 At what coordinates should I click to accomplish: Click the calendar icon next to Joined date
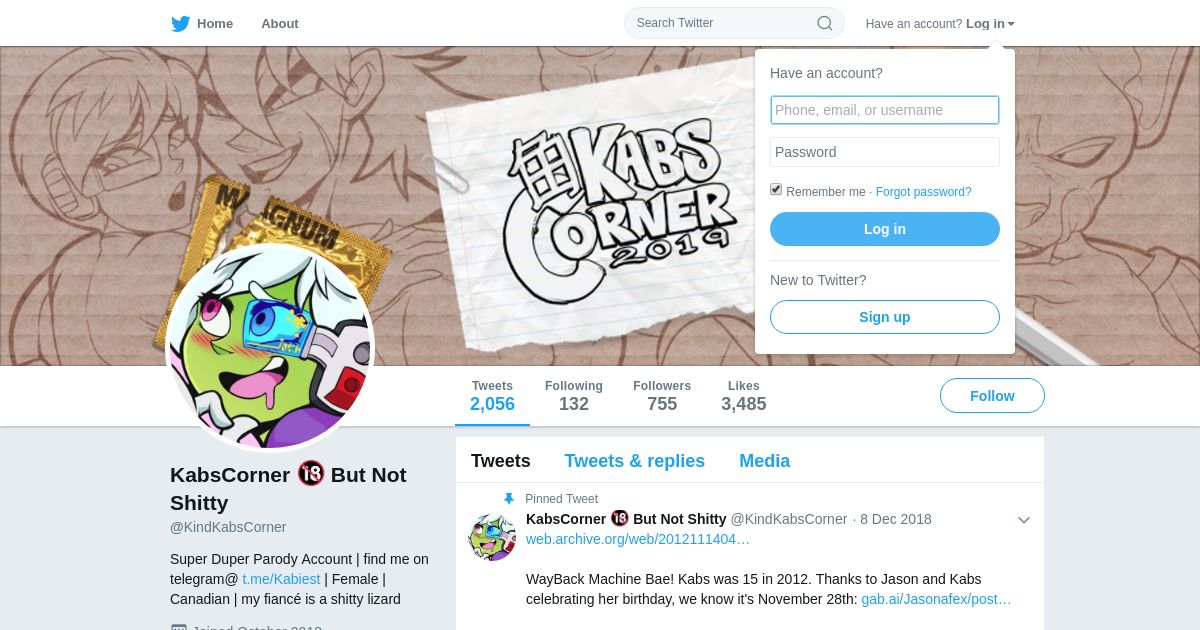click(178, 628)
